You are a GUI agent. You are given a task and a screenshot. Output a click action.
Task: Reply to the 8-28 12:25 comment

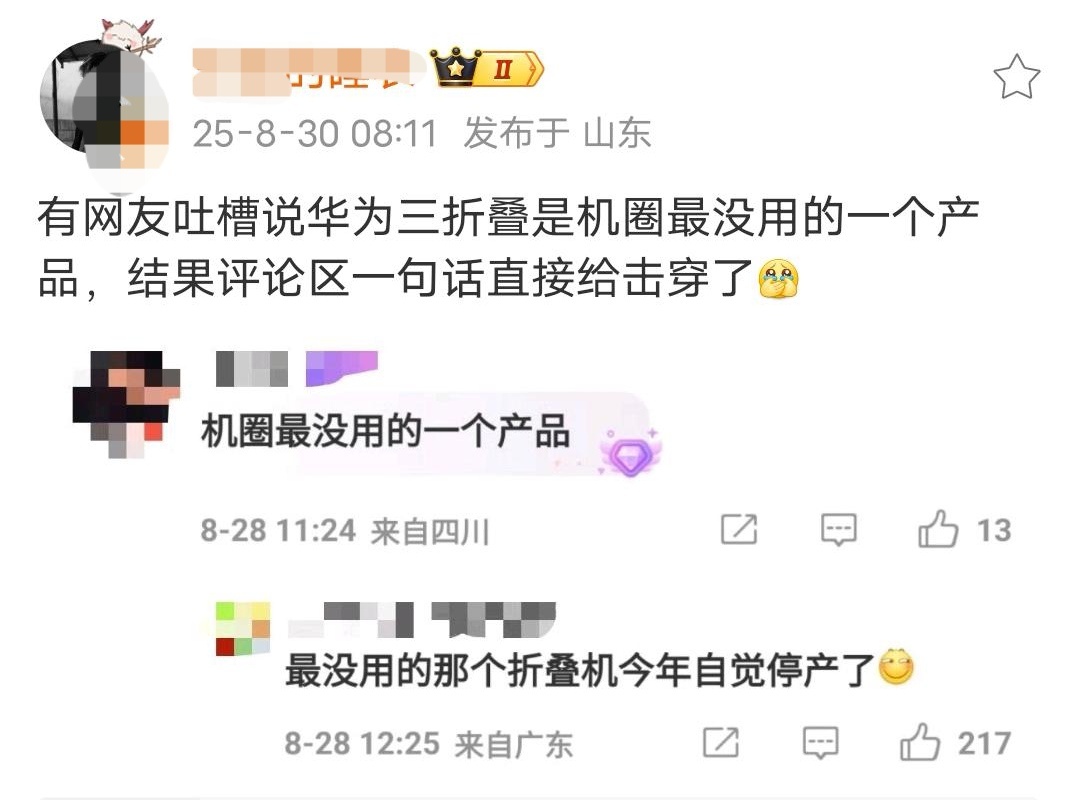coord(820,742)
